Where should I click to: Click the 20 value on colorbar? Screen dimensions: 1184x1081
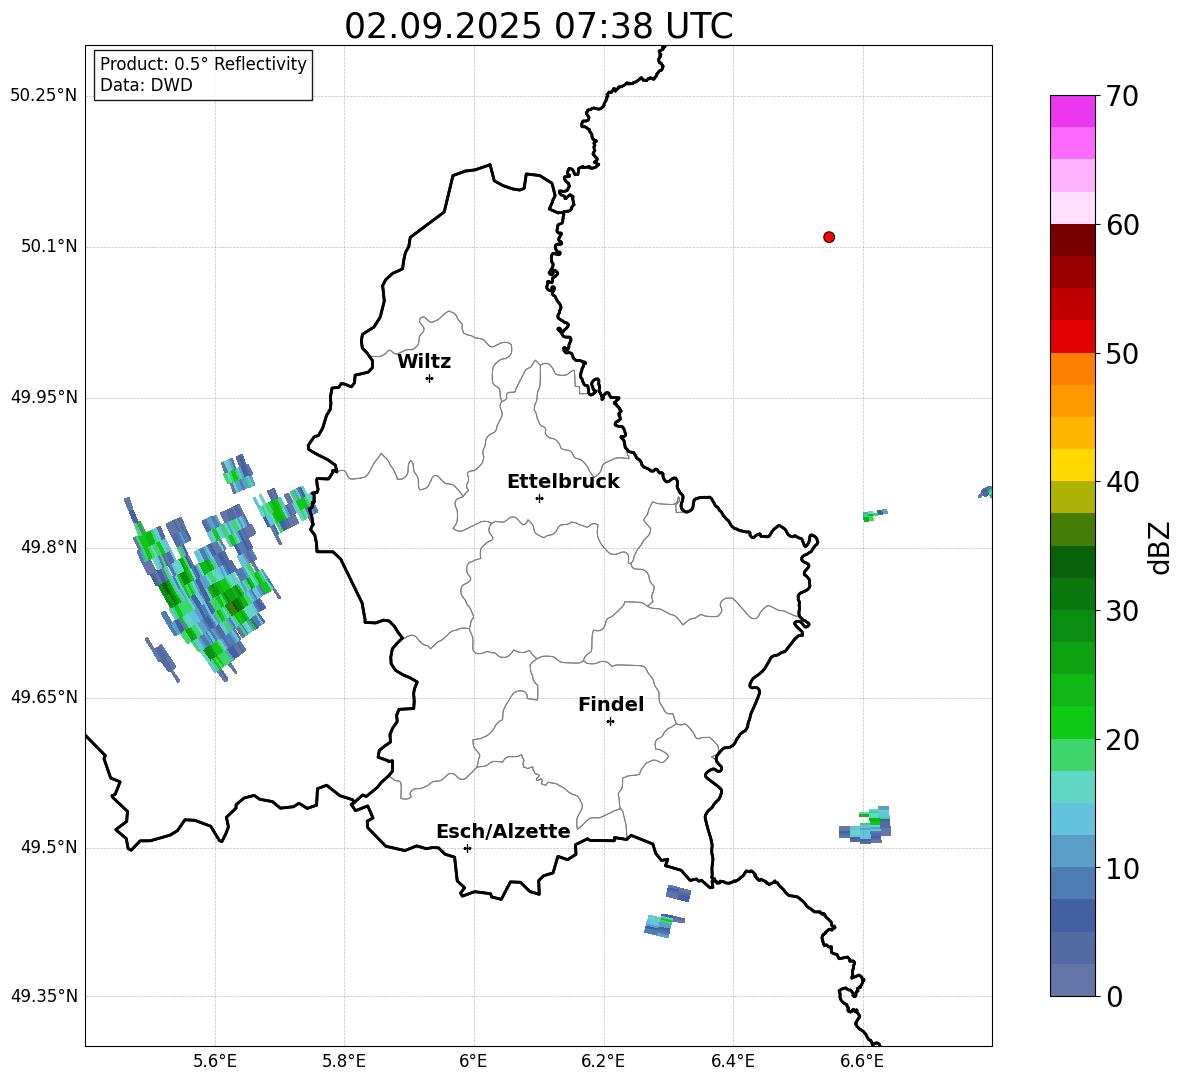[1122, 740]
